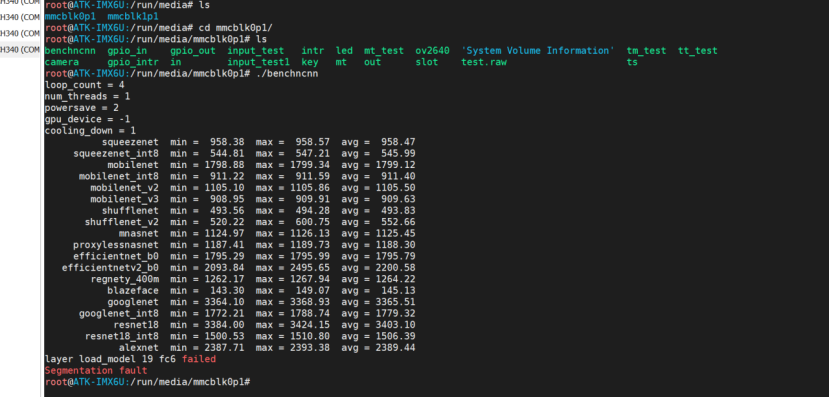Screen dimensions: 830x397
Task: Click the 'num_threads = 1' line
Action: [x=87, y=96]
